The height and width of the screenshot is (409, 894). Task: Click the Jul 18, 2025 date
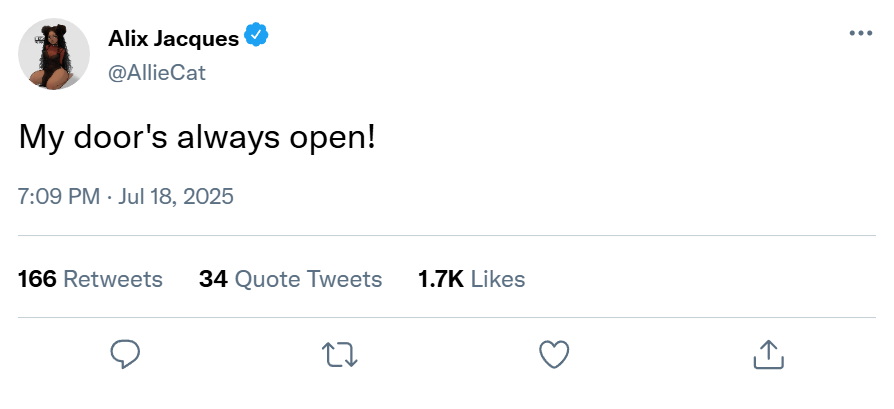coord(176,196)
